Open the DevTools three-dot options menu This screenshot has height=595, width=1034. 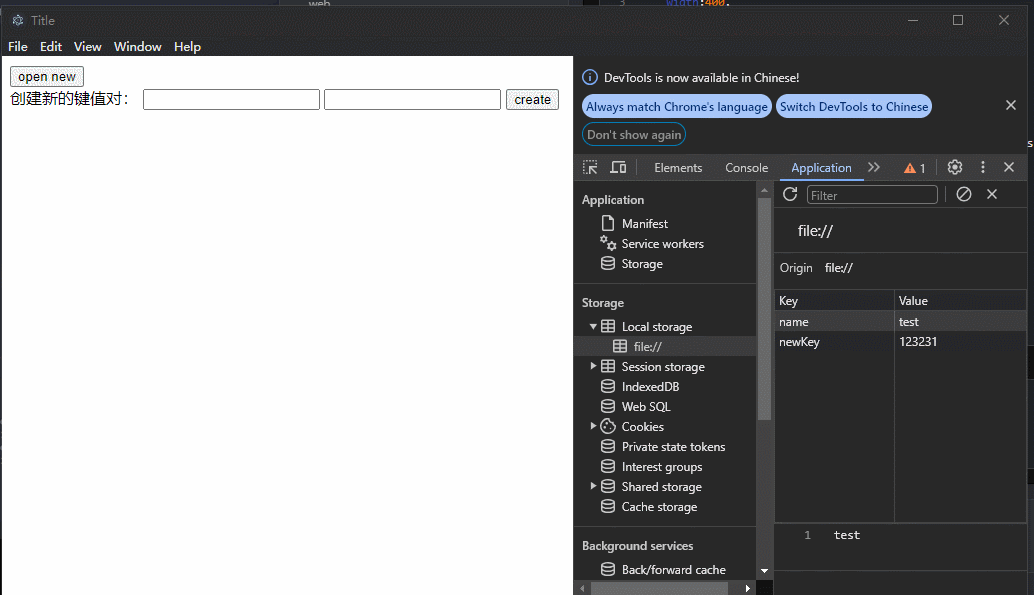pos(983,168)
